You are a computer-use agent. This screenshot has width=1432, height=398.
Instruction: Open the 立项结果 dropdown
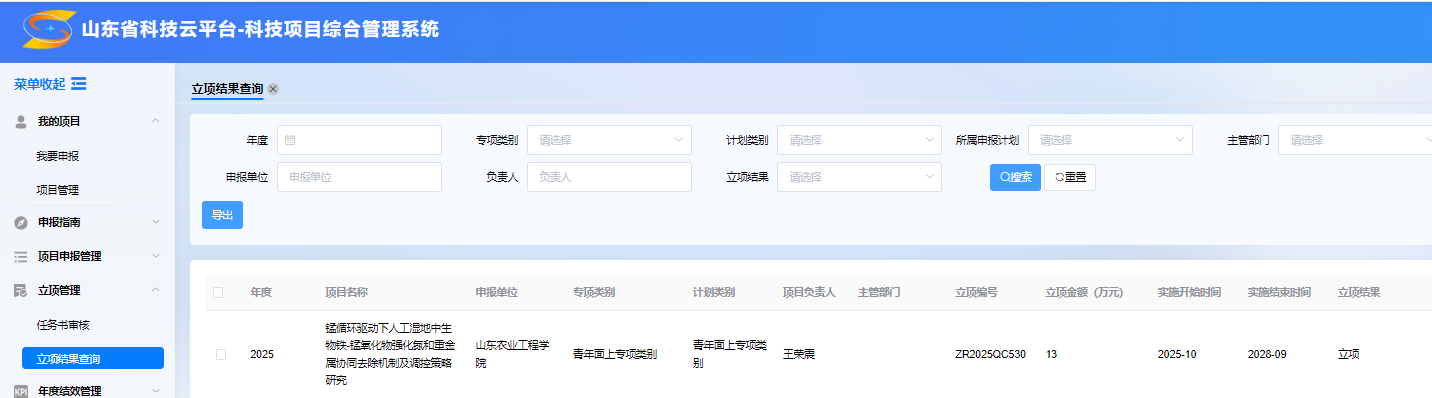pyautogui.click(x=859, y=177)
